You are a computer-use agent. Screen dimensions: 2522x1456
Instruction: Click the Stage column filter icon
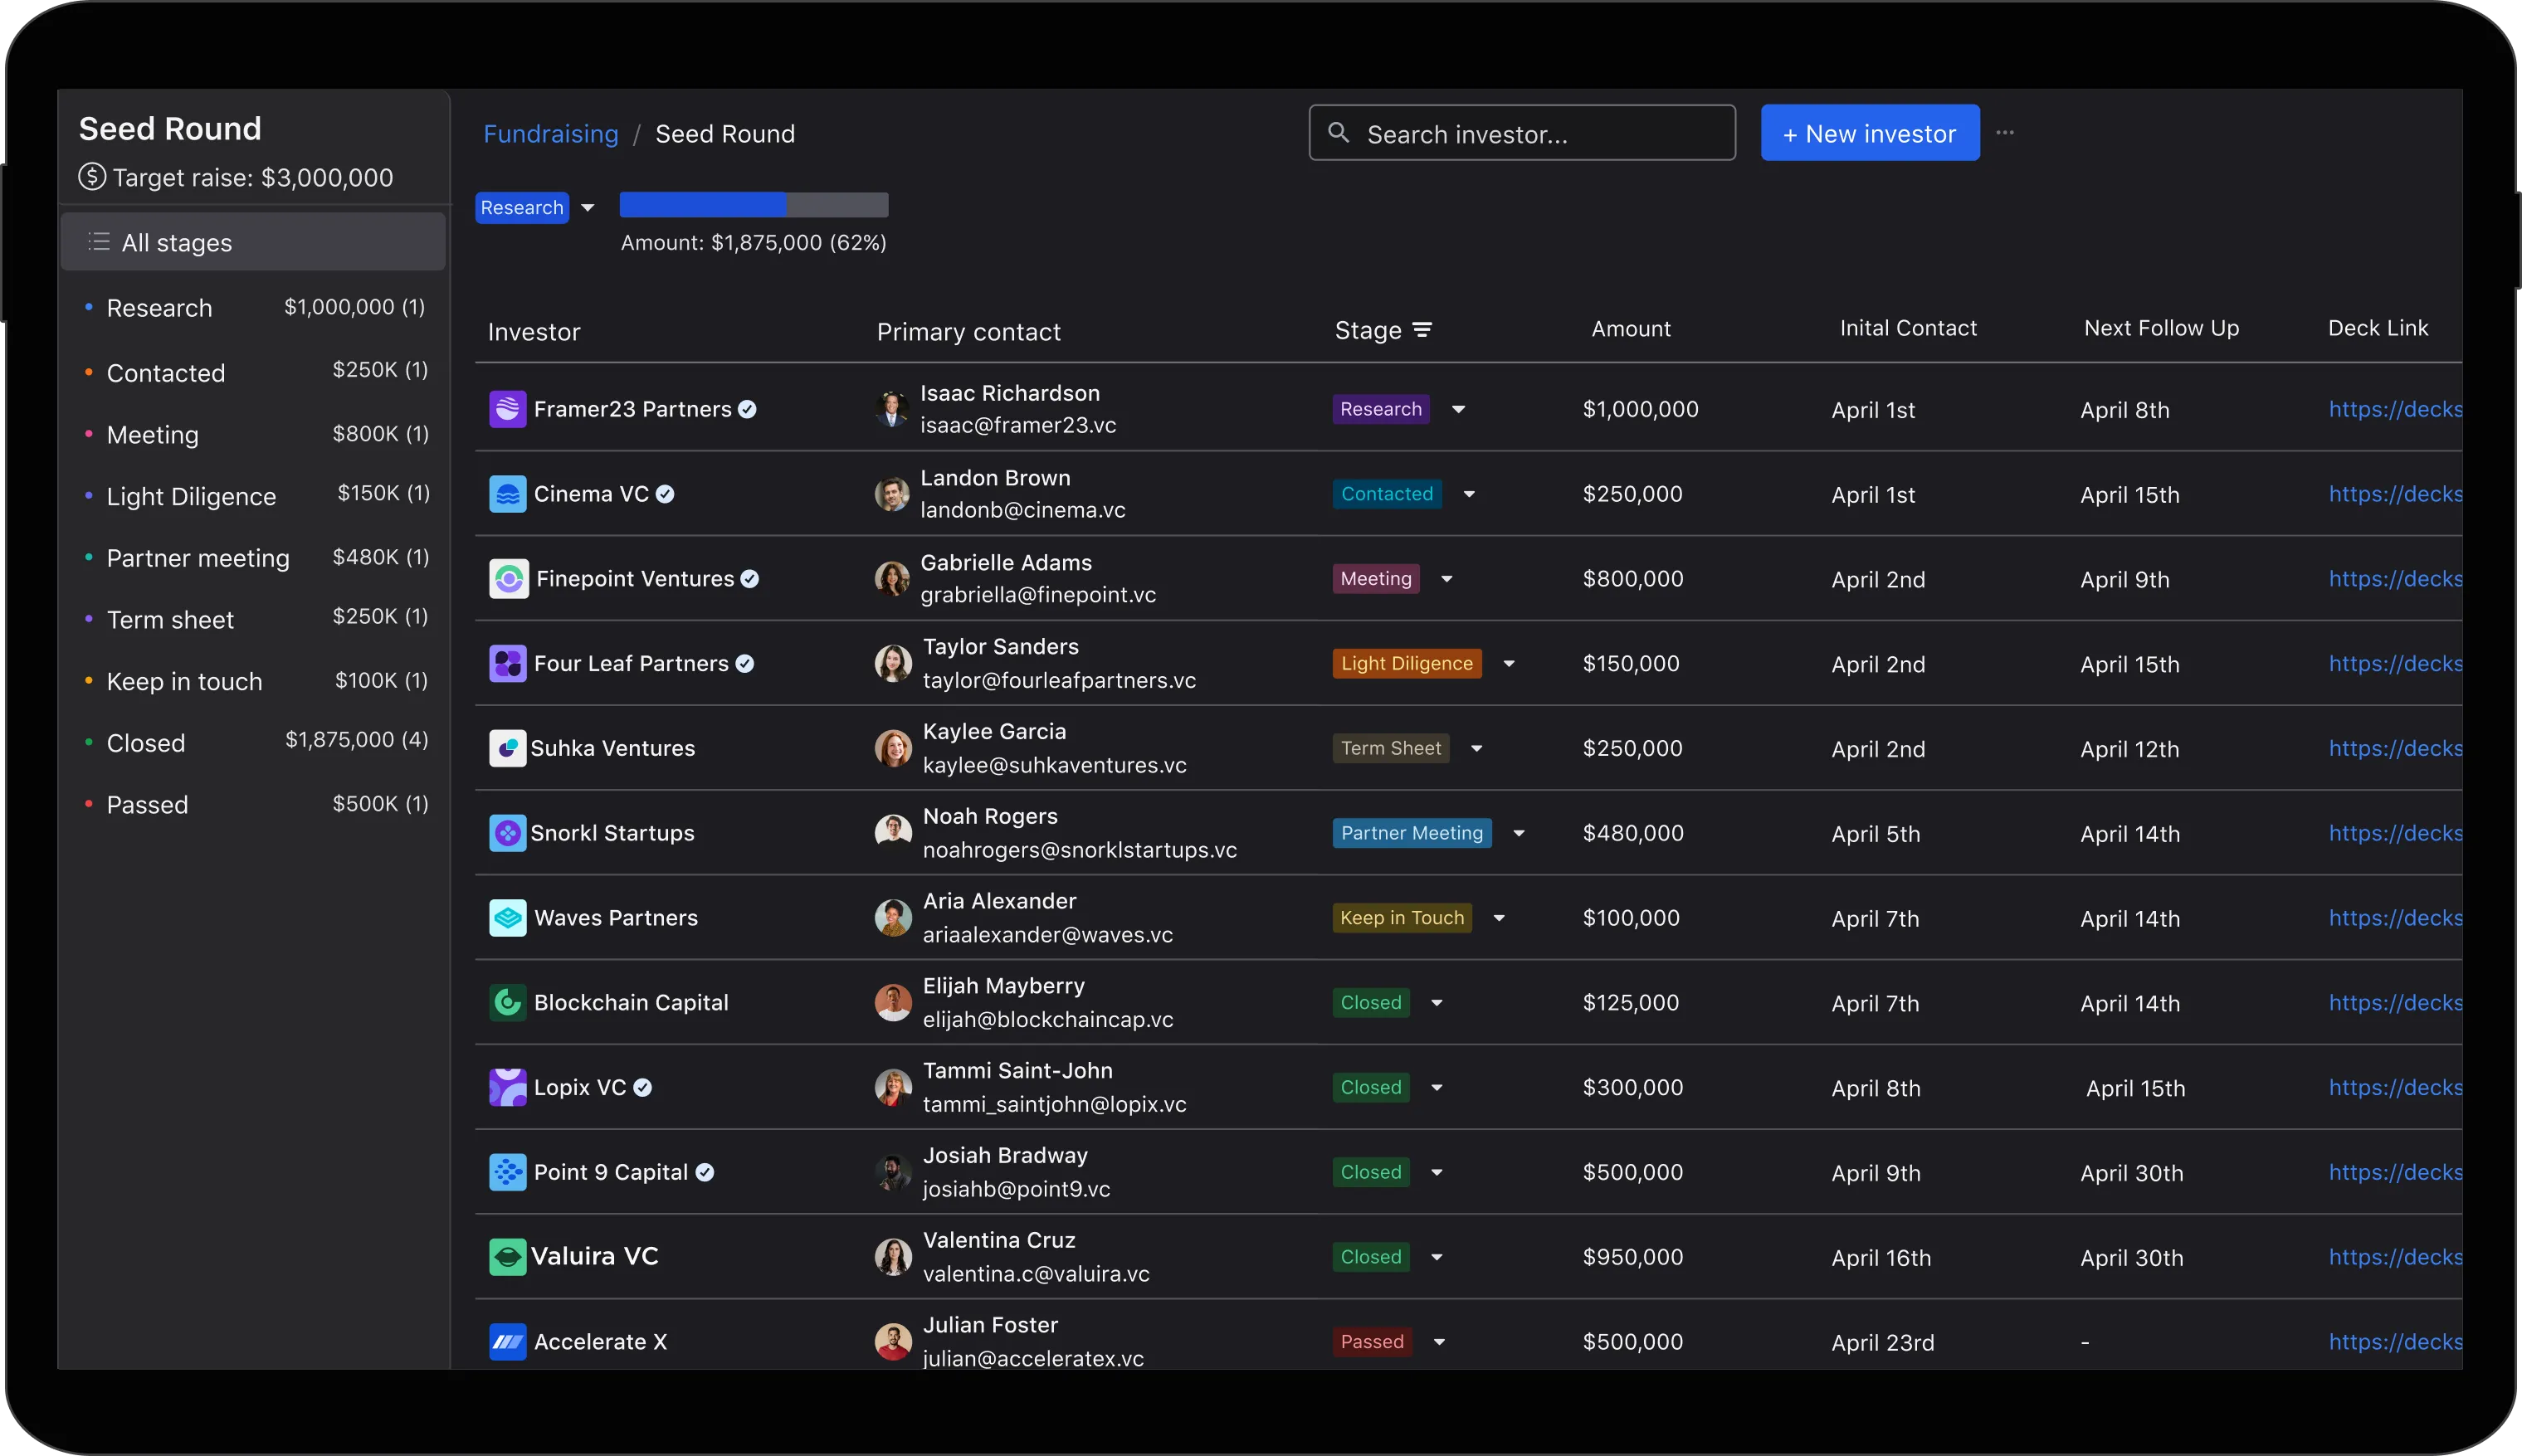click(x=1421, y=330)
